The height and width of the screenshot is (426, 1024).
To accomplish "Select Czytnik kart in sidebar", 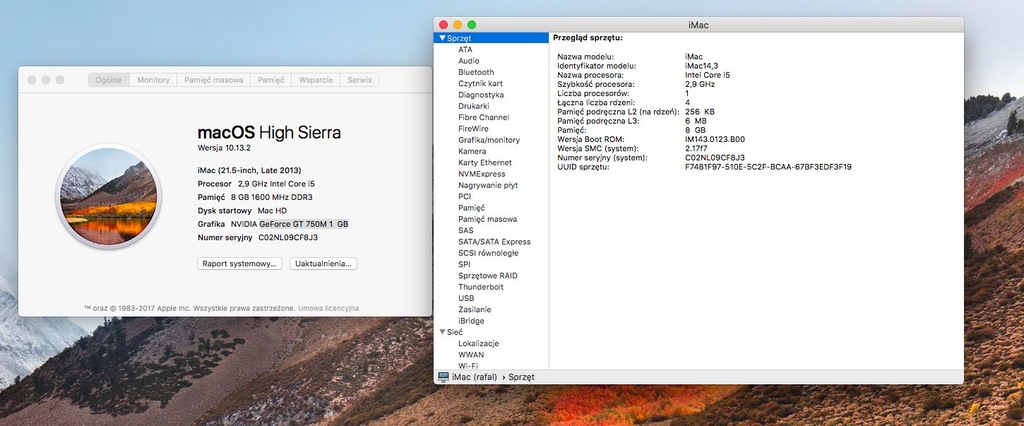I will click(x=480, y=84).
